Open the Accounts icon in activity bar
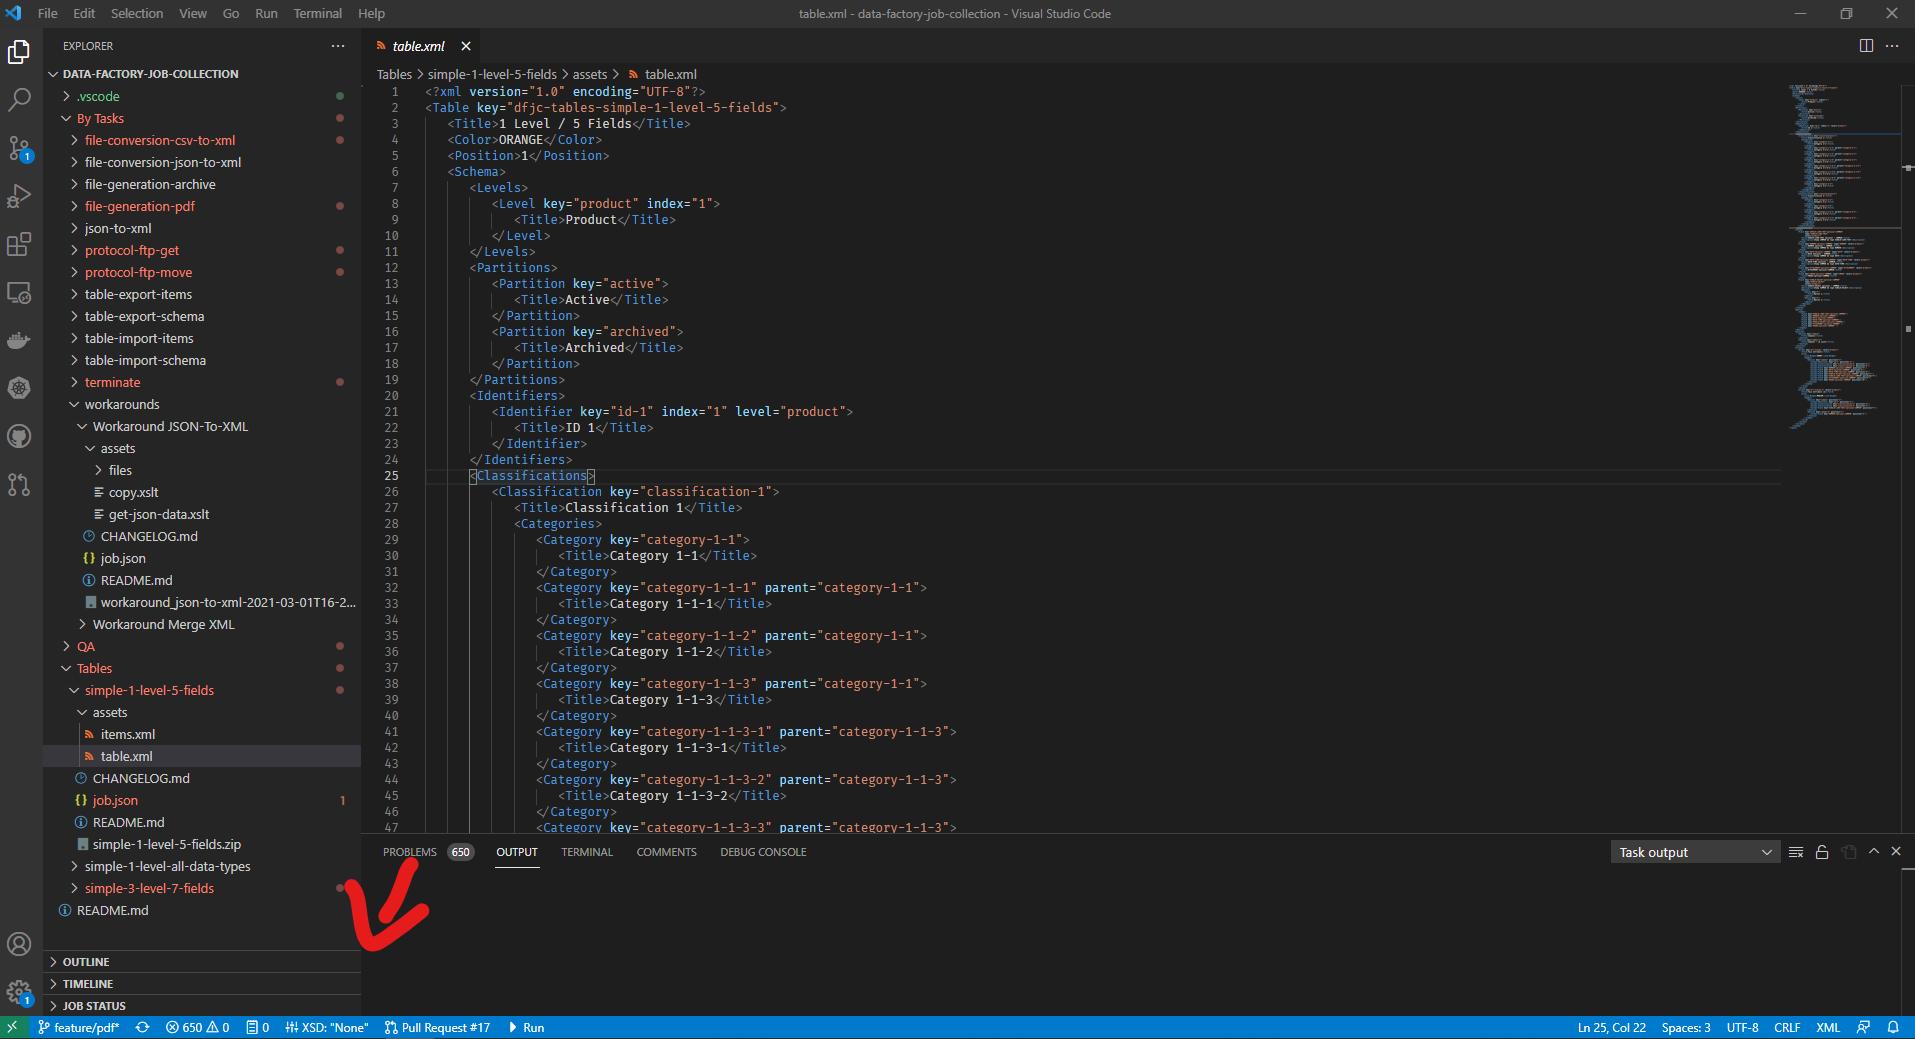Viewport: 1915px width, 1039px height. click(x=19, y=944)
